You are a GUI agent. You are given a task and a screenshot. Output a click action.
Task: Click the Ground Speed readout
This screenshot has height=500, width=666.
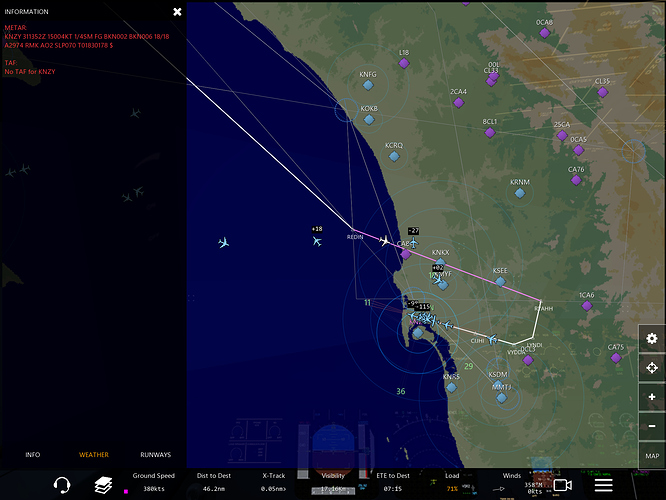click(x=153, y=482)
